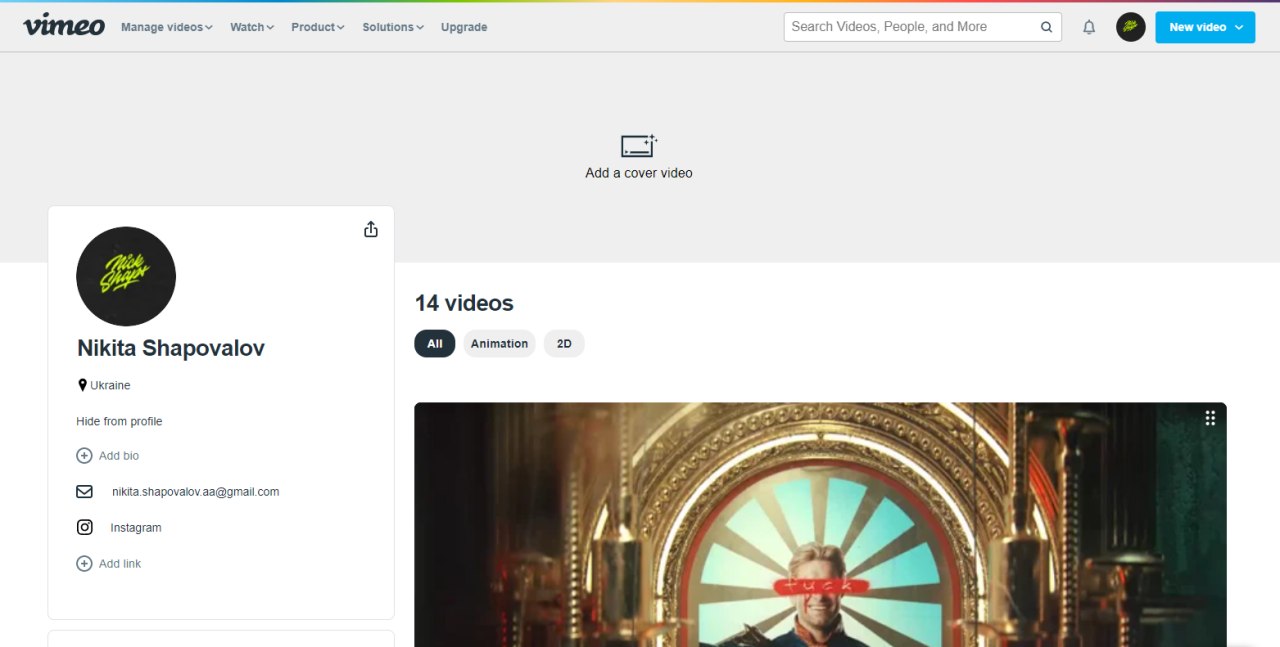The height and width of the screenshot is (647, 1280).
Task: Expand the Product menu
Action: (x=318, y=27)
